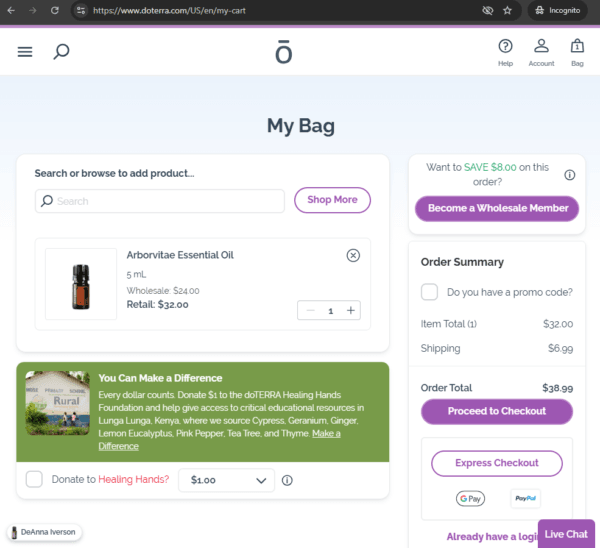The width and height of the screenshot is (600, 548).
Task: Open the Incognito profile indicator
Action: [558, 10]
